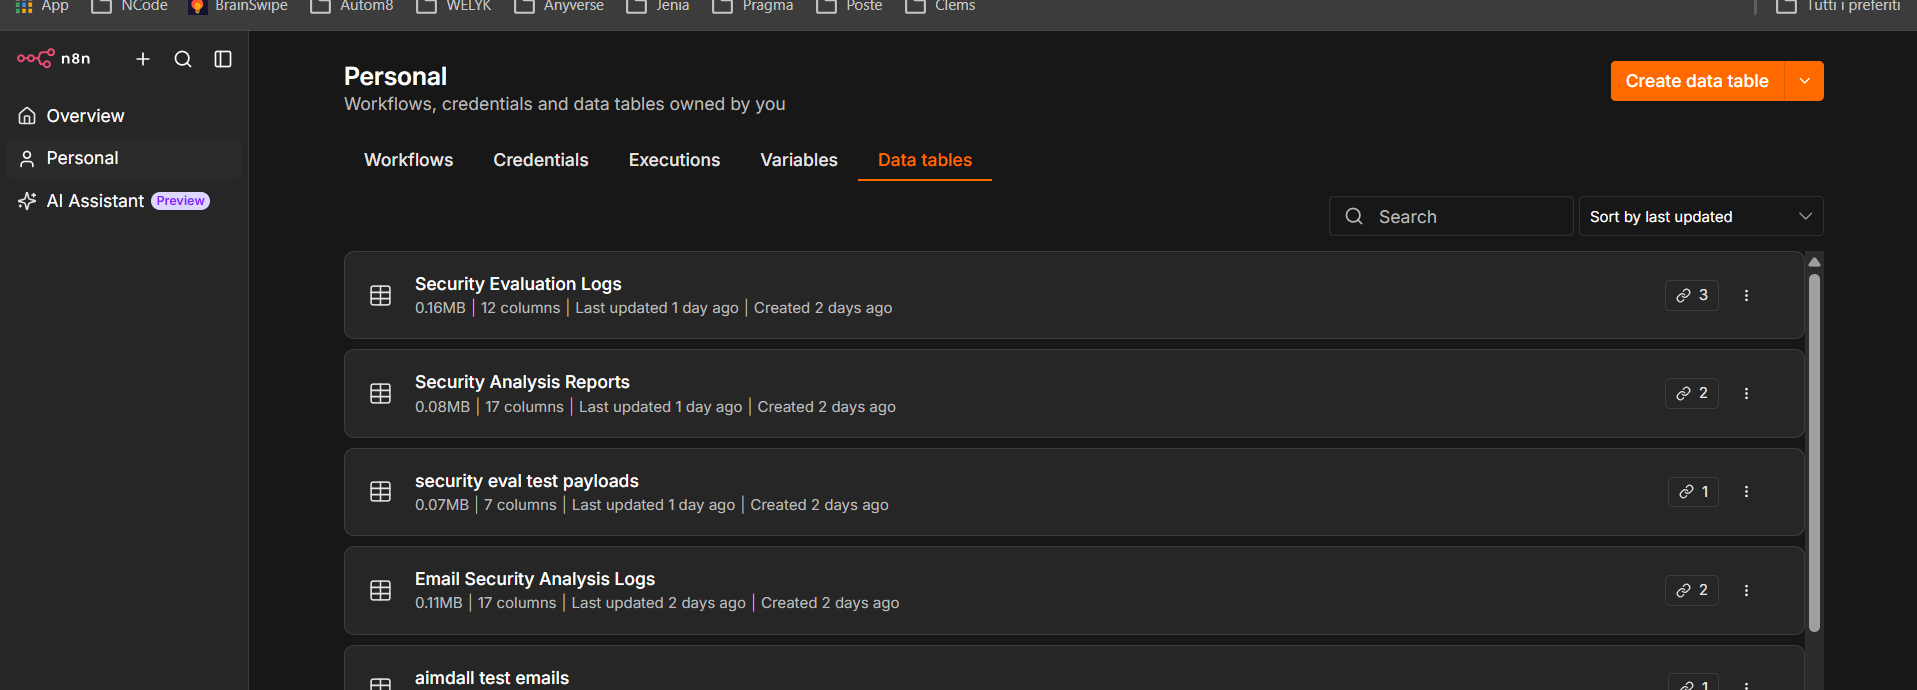Click the Overview home icon
The width and height of the screenshot is (1917, 690).
(27, 116)
